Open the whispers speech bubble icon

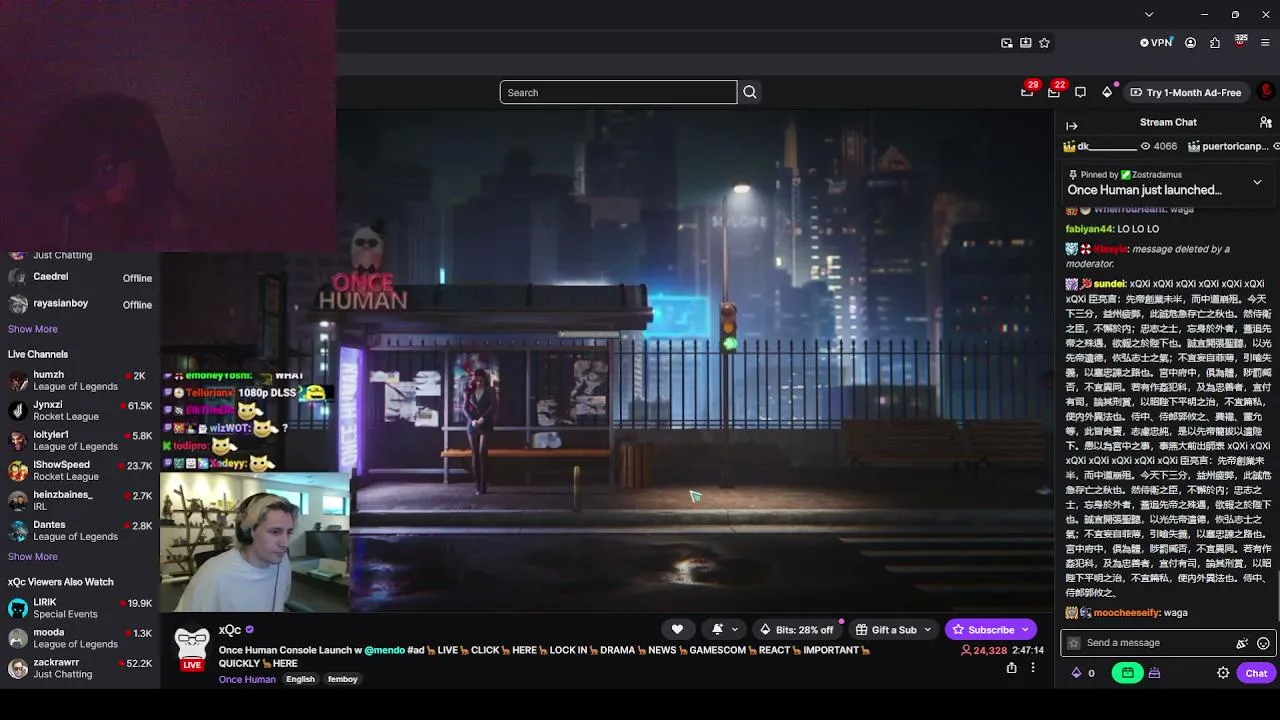1080,92
